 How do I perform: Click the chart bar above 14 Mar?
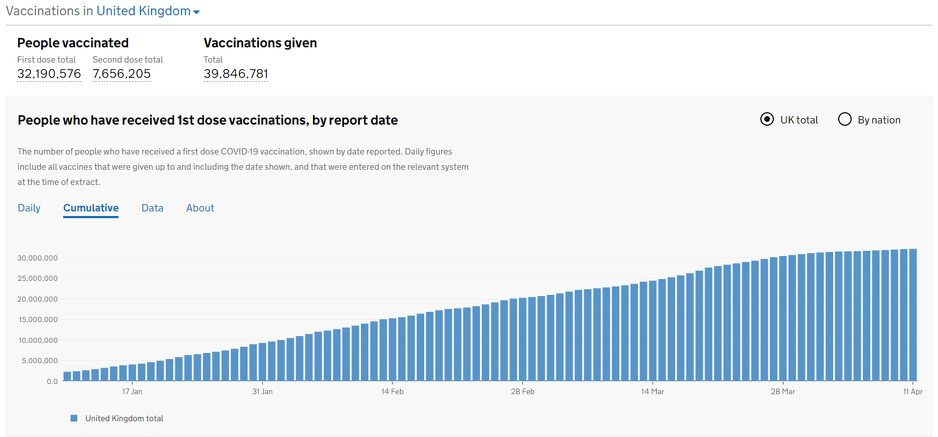[x=653, y=330]
